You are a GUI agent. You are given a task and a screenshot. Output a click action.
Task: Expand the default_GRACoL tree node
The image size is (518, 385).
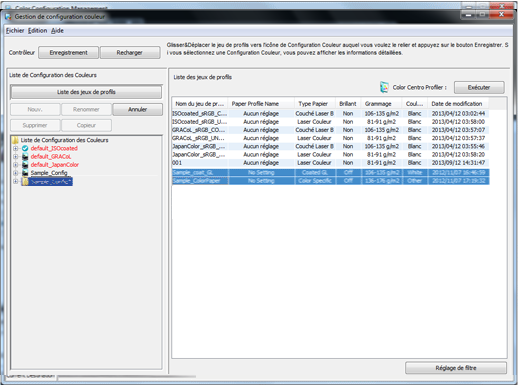[16, 156]
